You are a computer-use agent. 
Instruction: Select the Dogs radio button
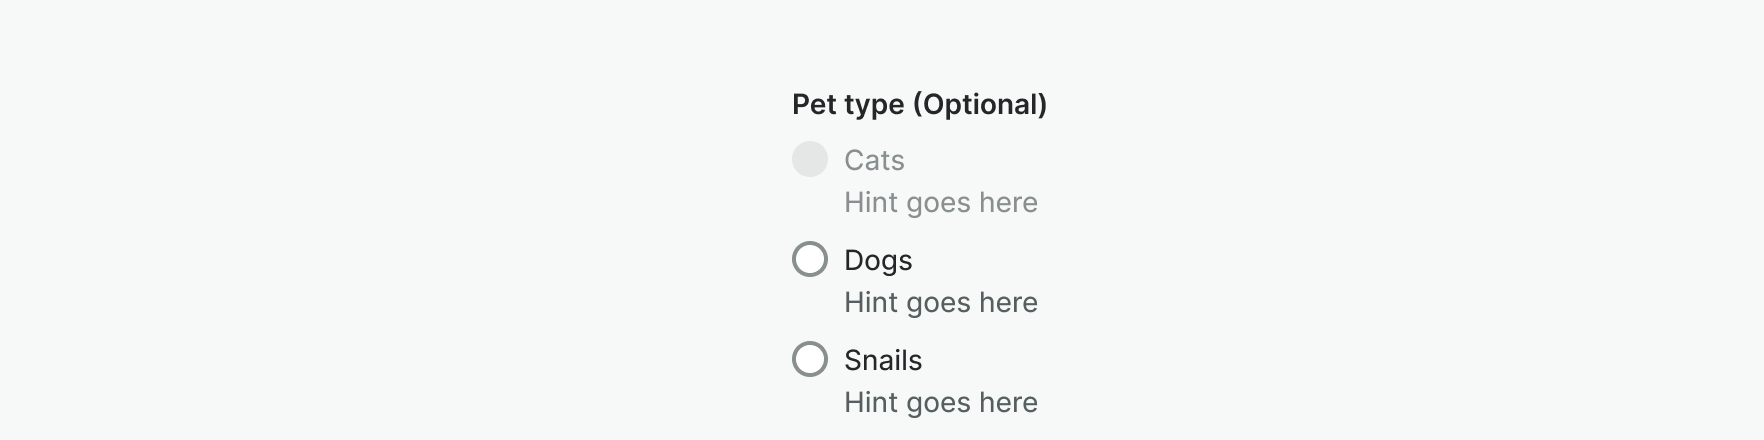810,259
